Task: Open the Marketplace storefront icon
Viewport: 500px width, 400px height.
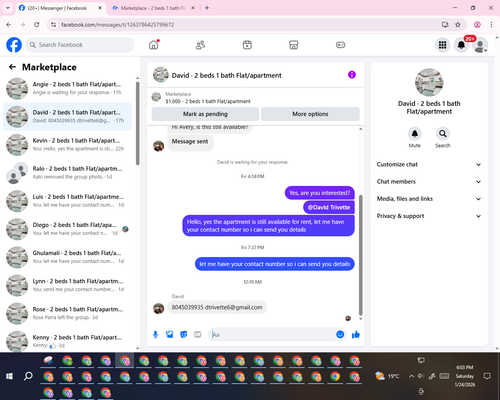Action: coord(294,45)
